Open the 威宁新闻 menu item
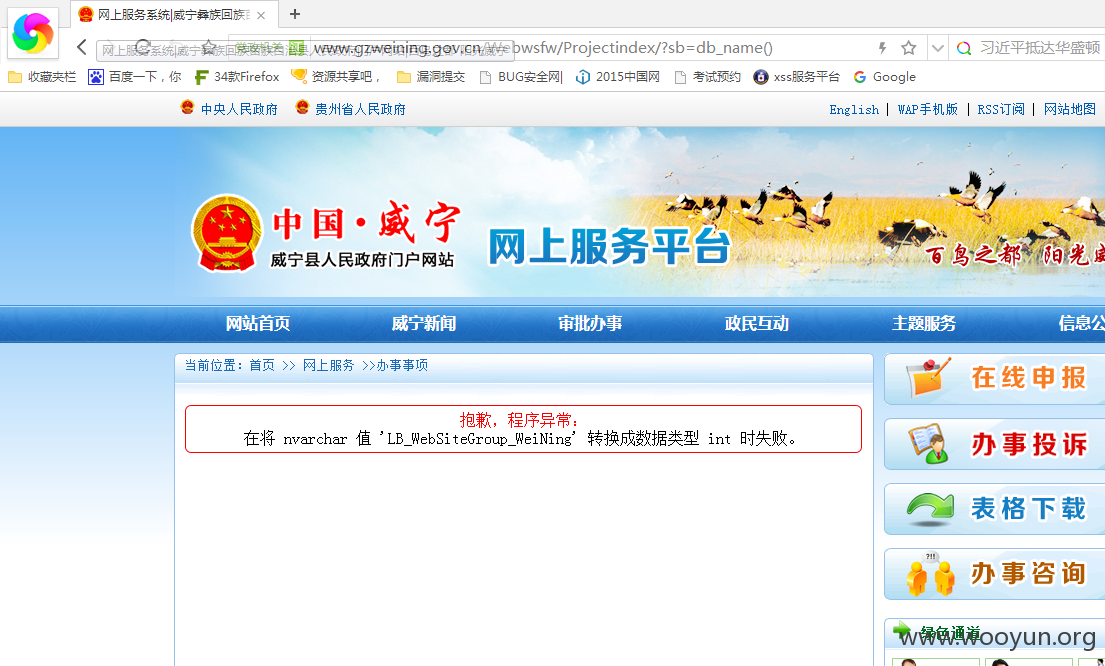Viewport: 1105px width, 666px height. click(x=424, y=323)
